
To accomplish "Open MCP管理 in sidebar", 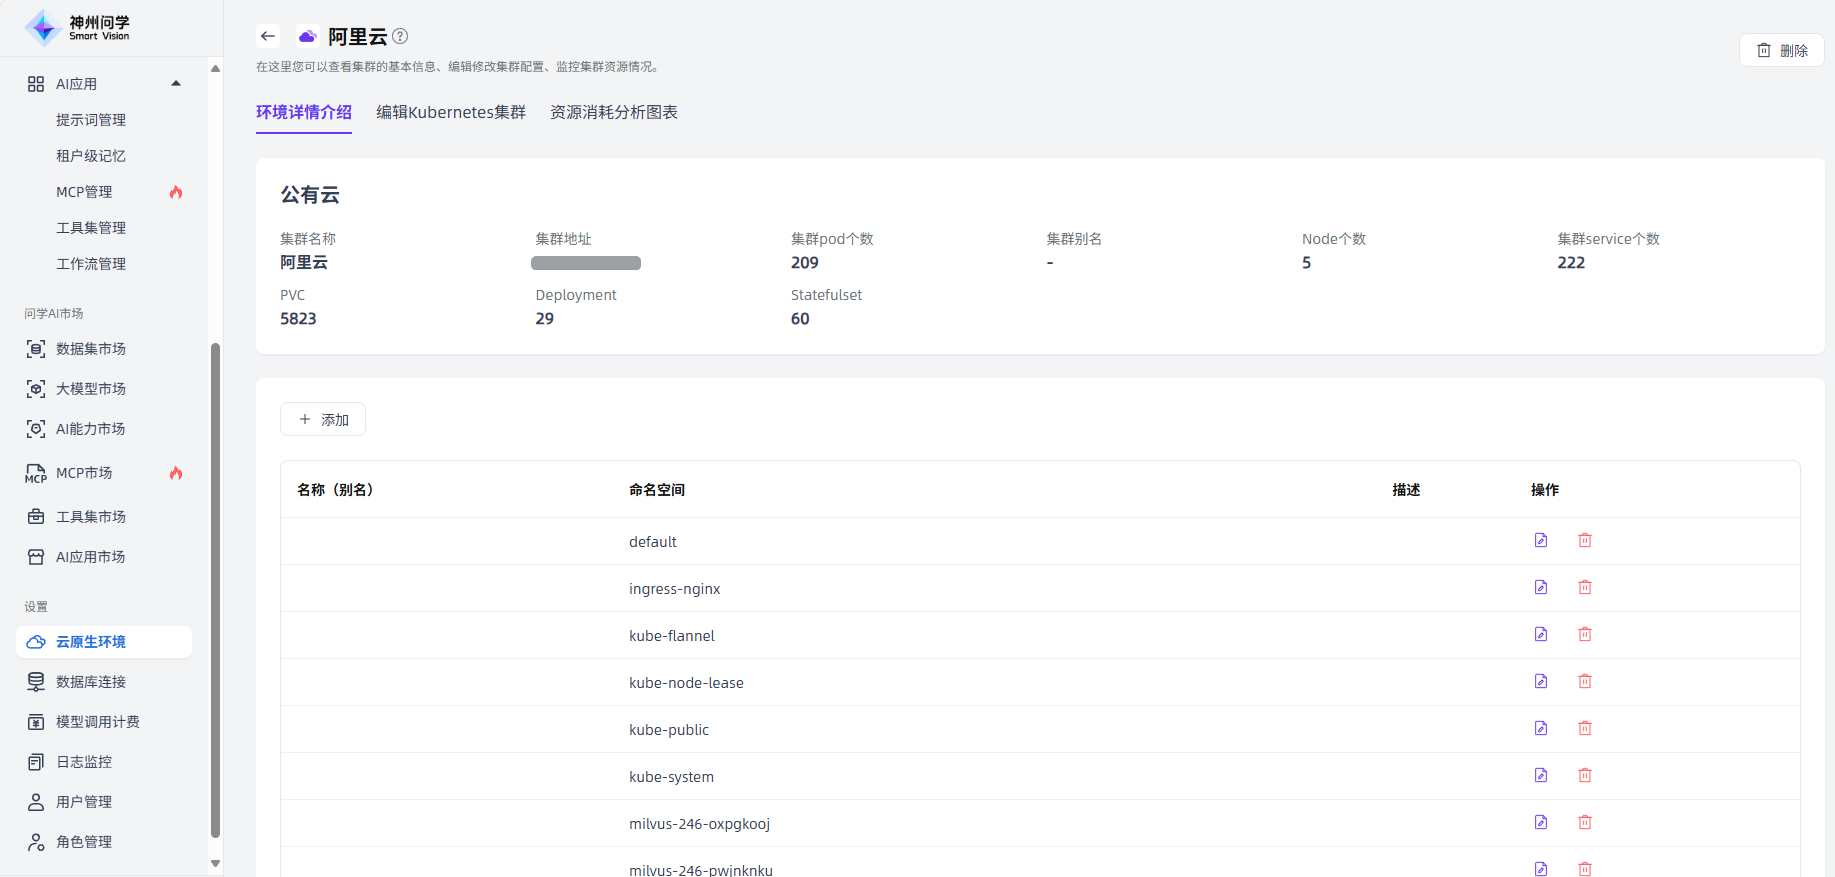I will [84, 192].
